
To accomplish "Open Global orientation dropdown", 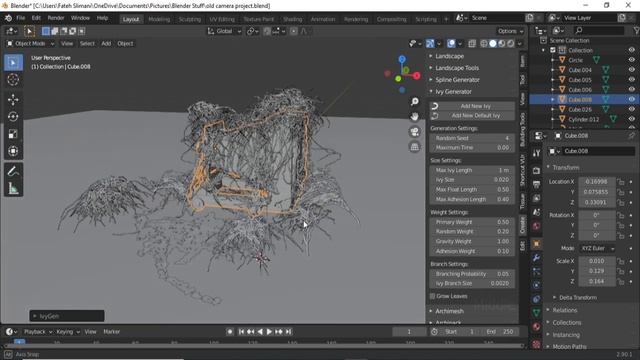I will pyautogui.click(x=224, y=31).
